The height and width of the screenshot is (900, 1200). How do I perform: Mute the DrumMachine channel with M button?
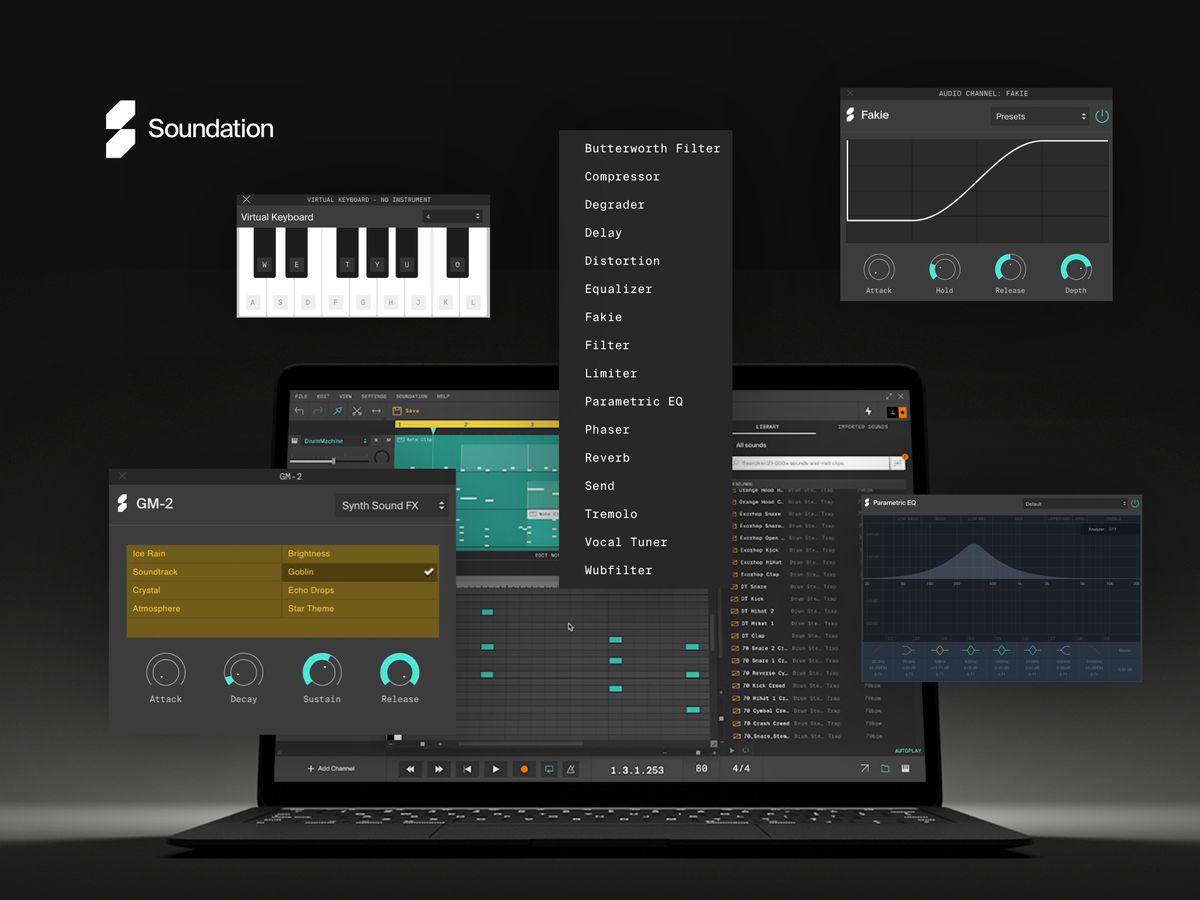coord(388,440)
